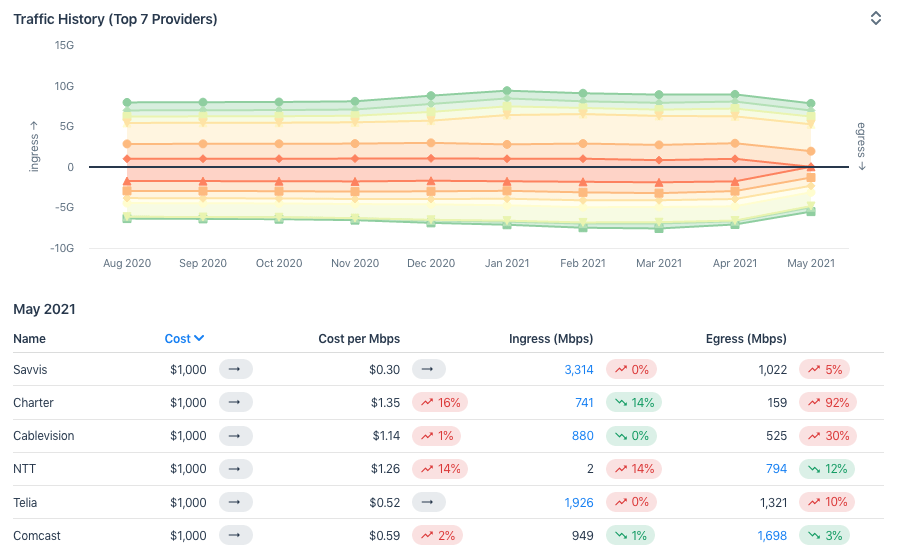This screenshot has height=558, width=898.
Task: Click the Cost sort arrow chevron
Action: 199,339
